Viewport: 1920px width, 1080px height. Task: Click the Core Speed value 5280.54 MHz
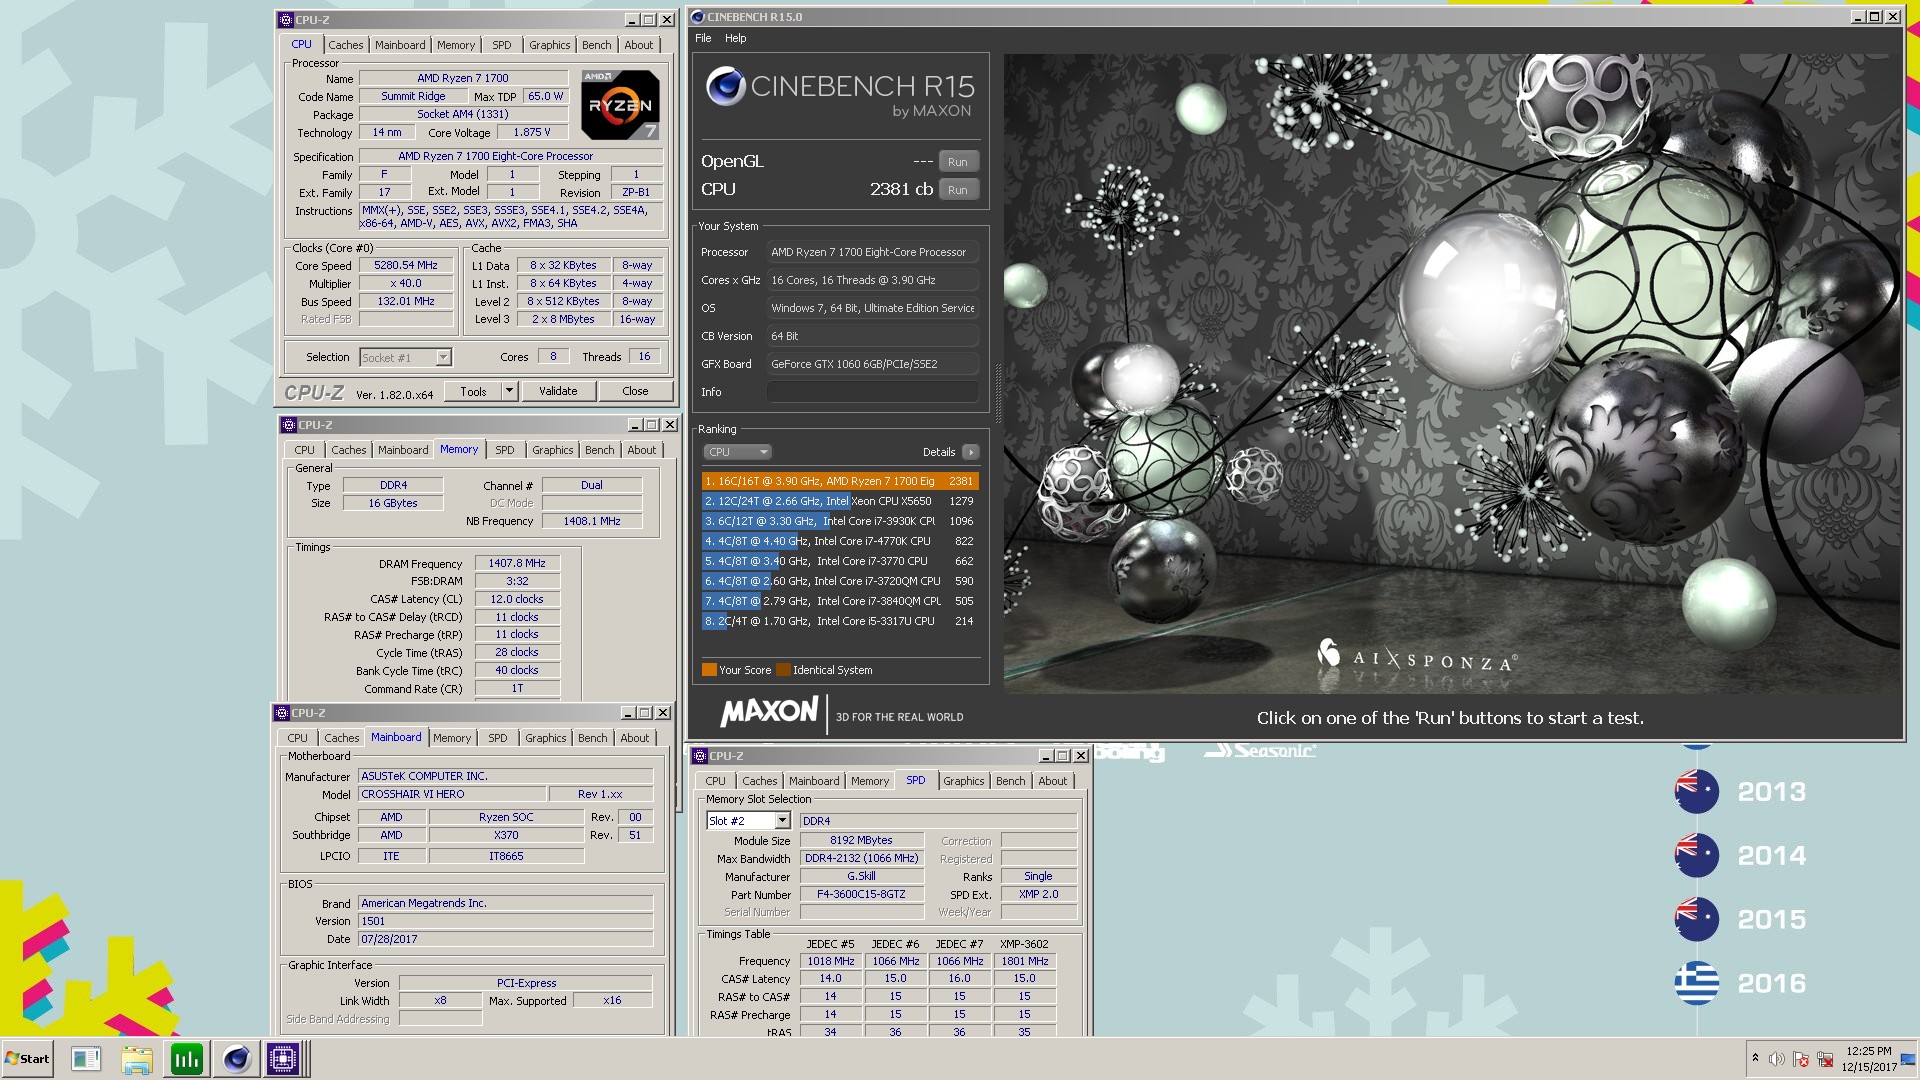405,266
